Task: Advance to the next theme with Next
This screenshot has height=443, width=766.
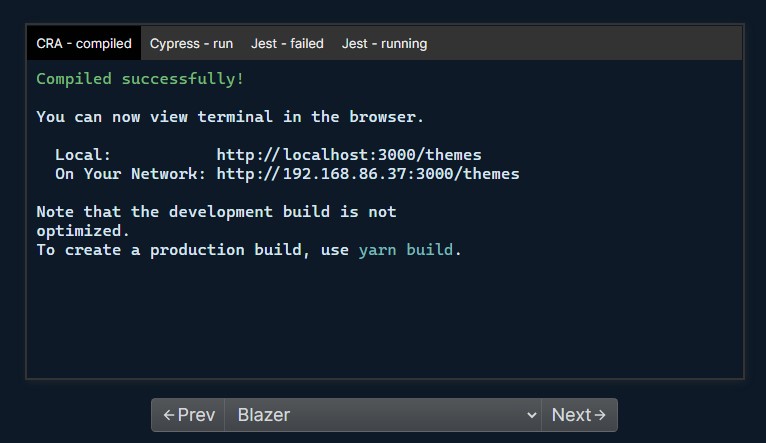Action: pos(579,415)
